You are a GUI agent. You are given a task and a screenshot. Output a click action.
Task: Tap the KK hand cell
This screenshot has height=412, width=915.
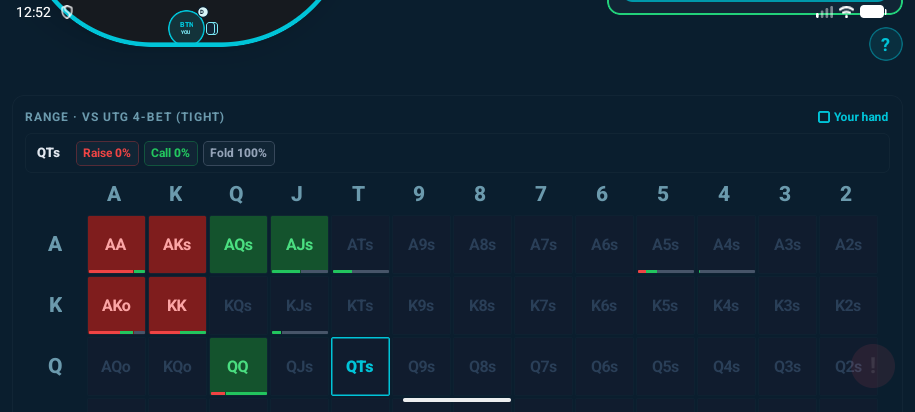coord(177,305)
